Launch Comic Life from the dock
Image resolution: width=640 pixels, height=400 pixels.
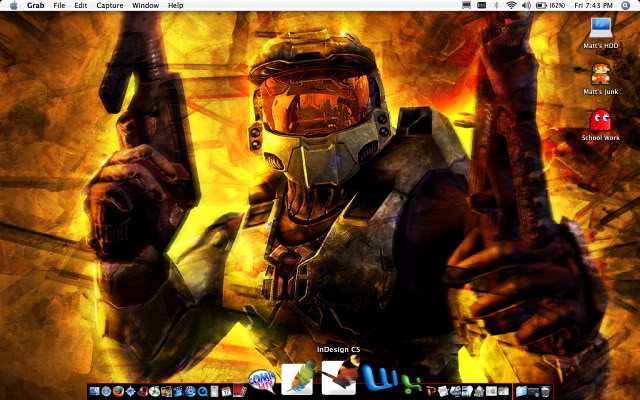(262, 380)
